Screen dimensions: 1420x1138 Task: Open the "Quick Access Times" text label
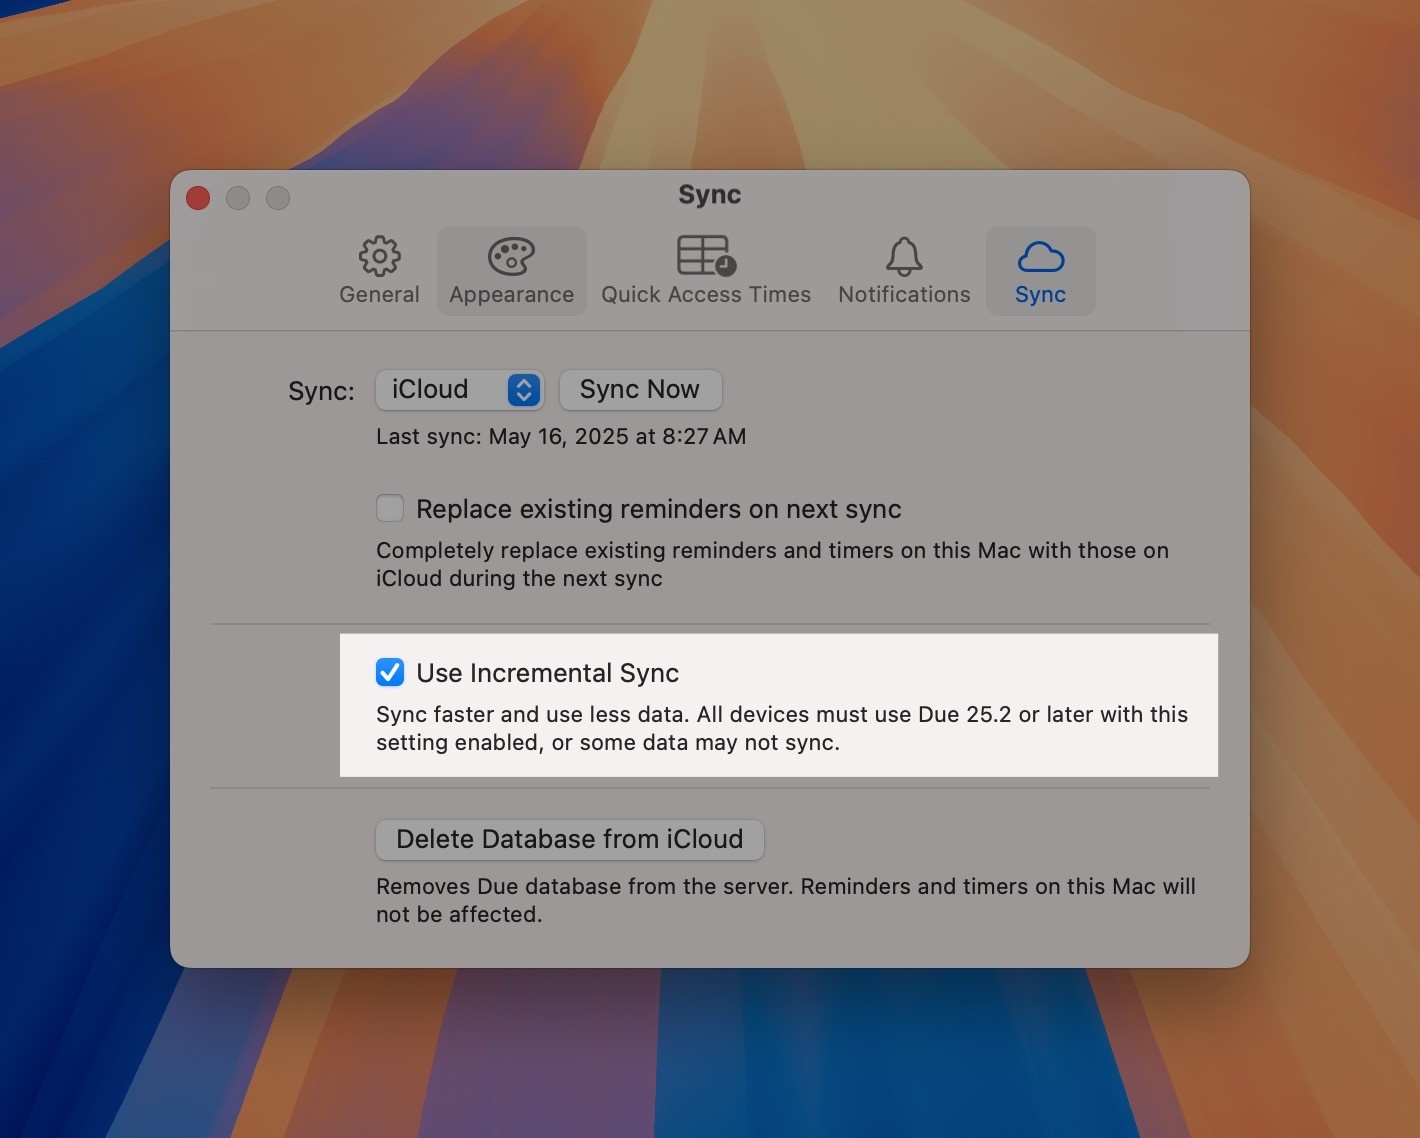pos(705,295)
